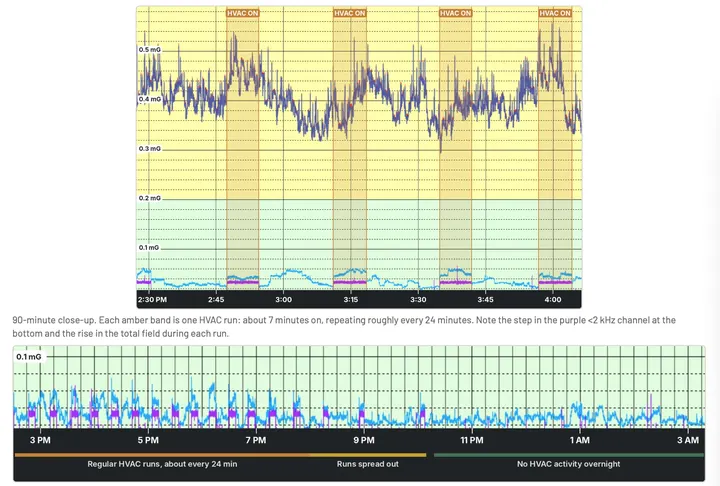Screen dimensions: 720x486
Task: Click the HVAC ON label near 2:45
Action: tap(242, 13)
